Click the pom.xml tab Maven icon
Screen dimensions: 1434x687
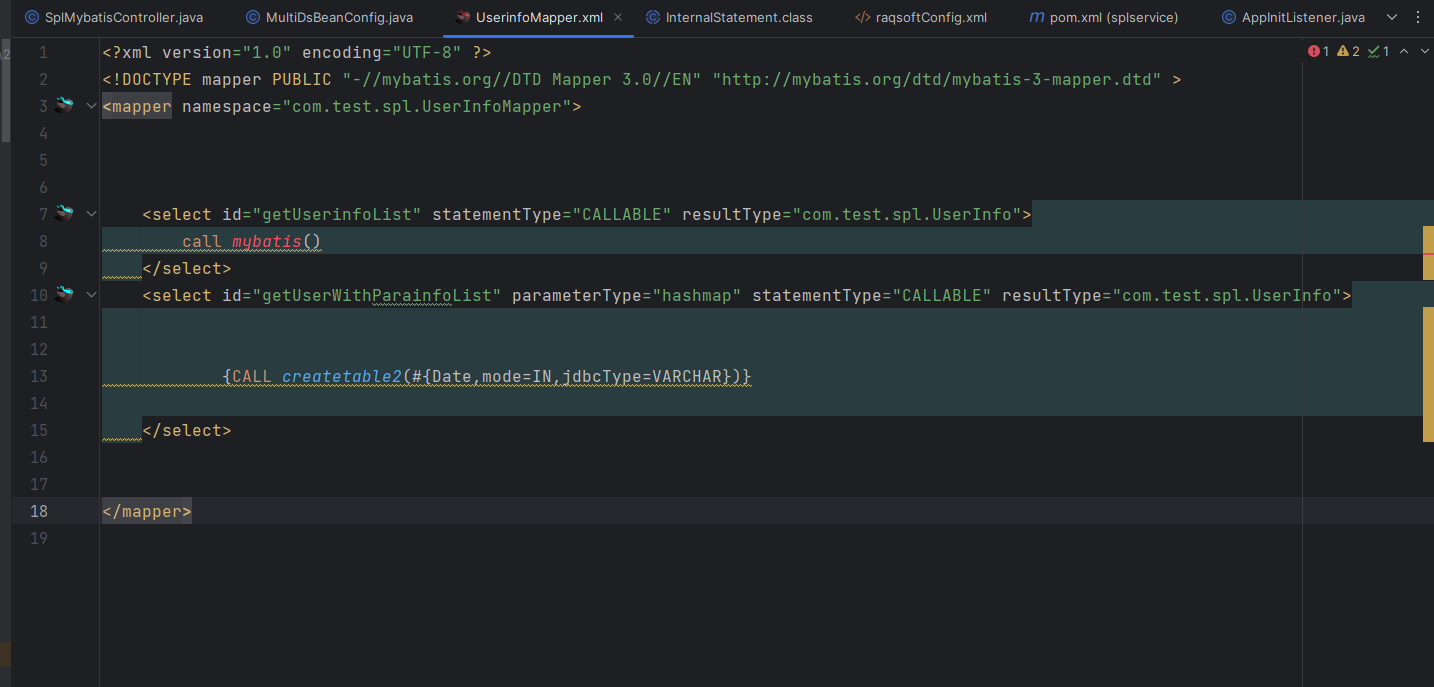click(x=1036, y=18)
